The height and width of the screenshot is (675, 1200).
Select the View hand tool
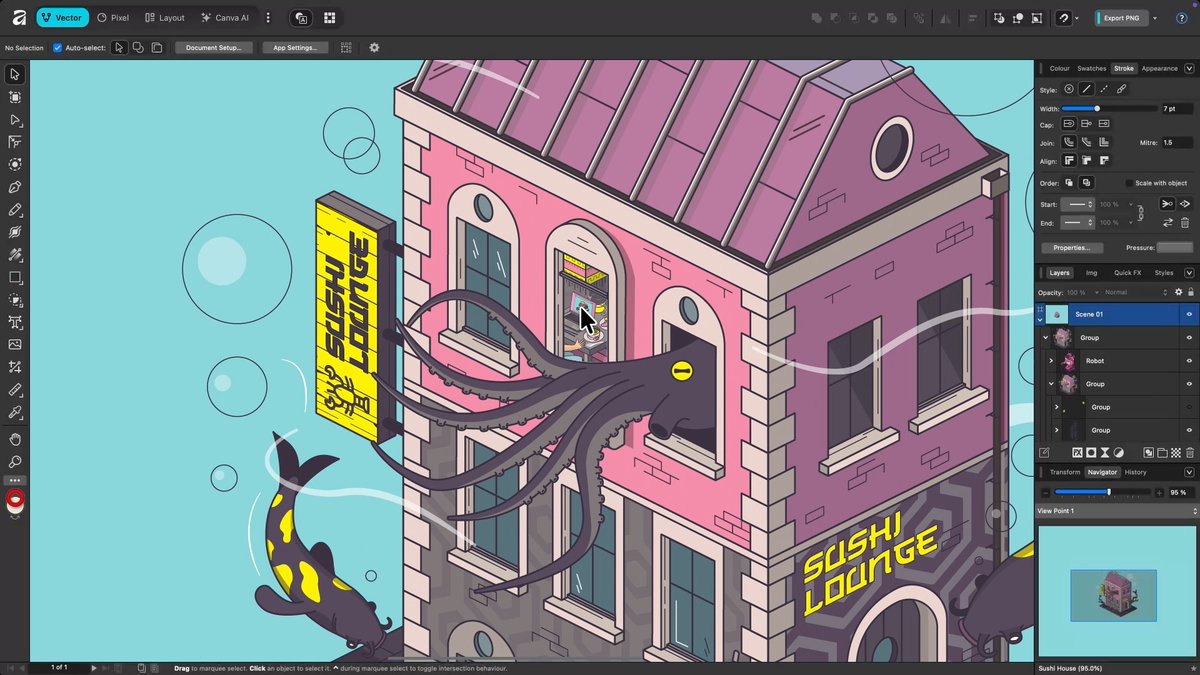click(x=15, y=439)
